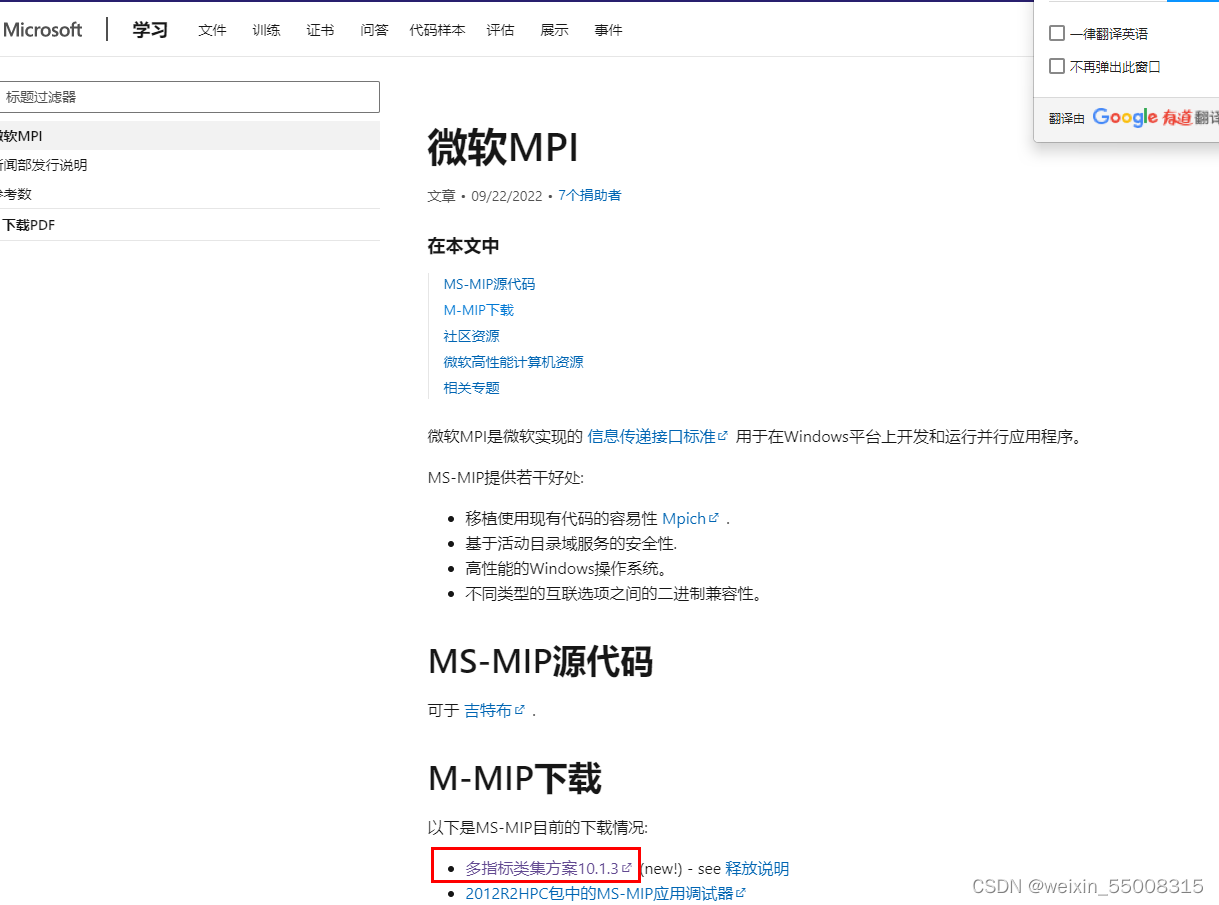This screenshot has width=1219, height=905.
Task: Click the text 以下是MS-MIP目前的下载情况
Action: click(x=537, y=828)
